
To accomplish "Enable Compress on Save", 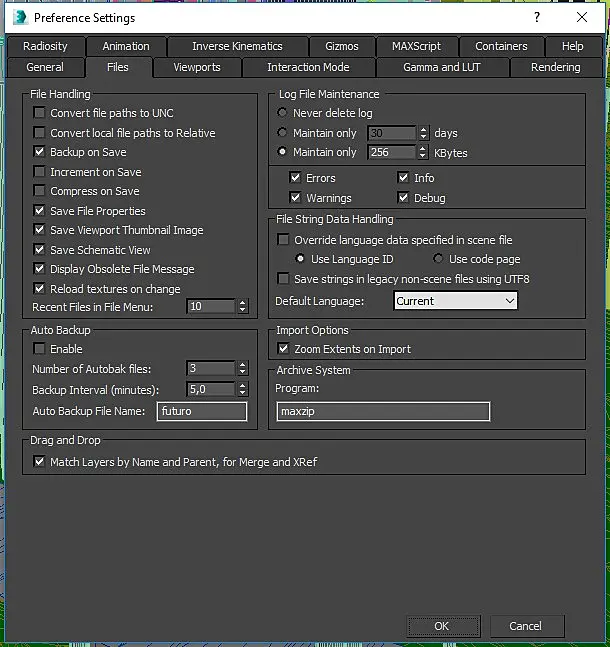I will 40,191.
